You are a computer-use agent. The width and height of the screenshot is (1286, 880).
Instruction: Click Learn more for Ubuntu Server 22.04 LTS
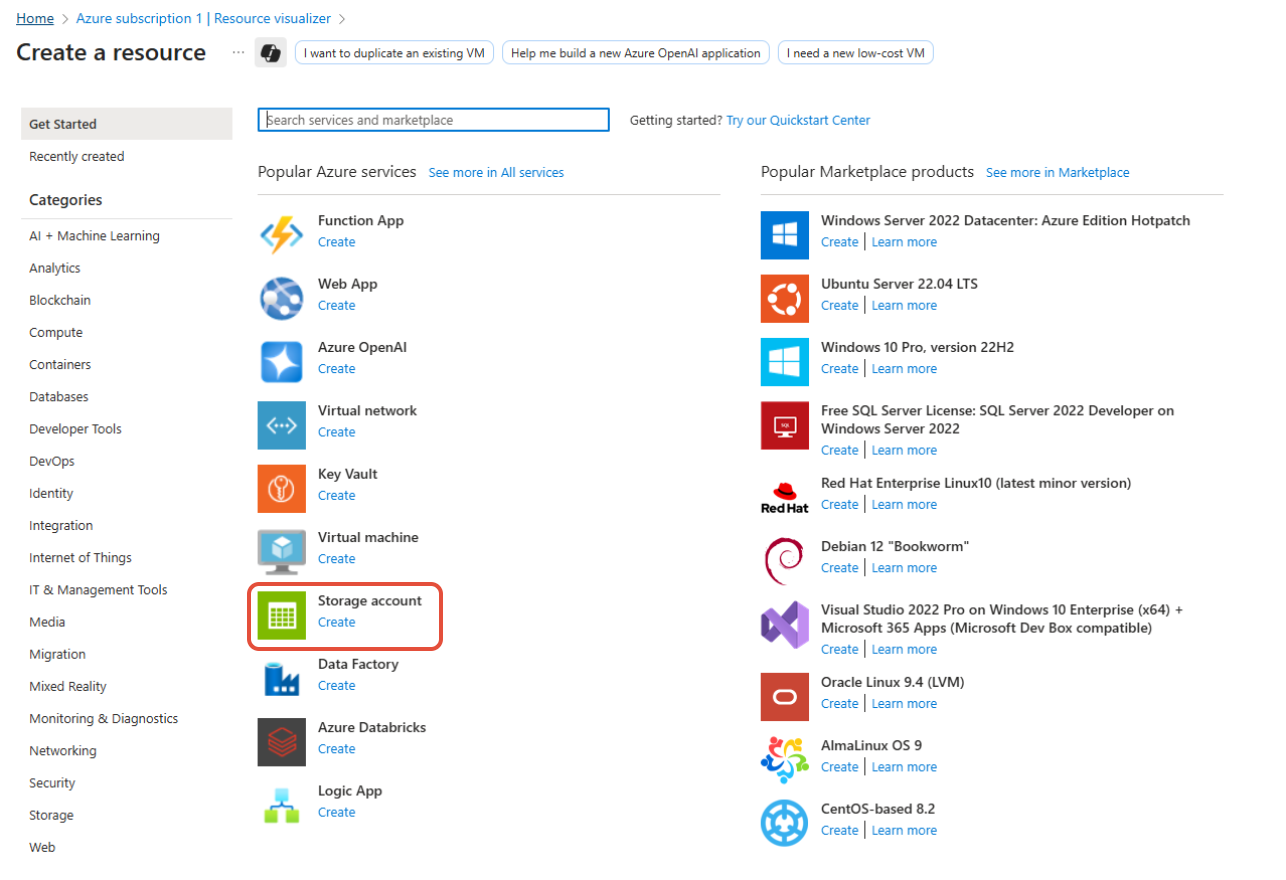tap(904, 305)
